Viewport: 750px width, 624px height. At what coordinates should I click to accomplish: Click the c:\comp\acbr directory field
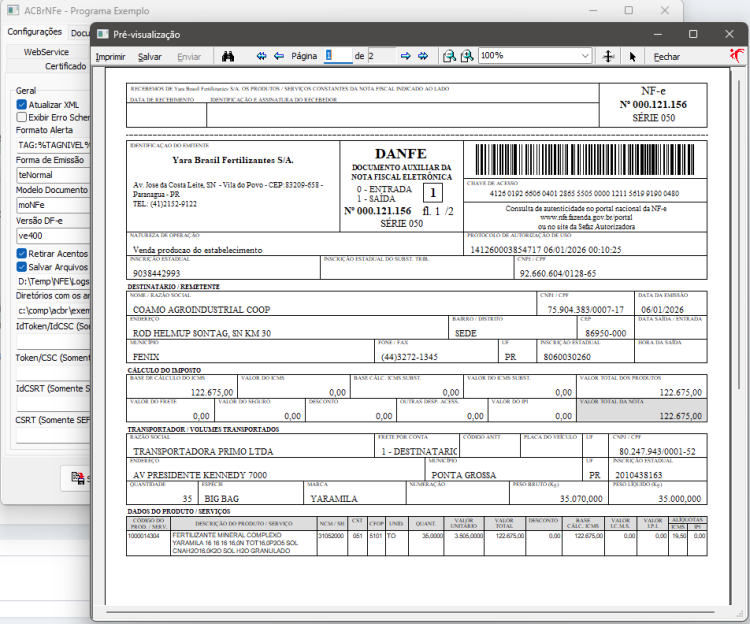pos(53,311)
